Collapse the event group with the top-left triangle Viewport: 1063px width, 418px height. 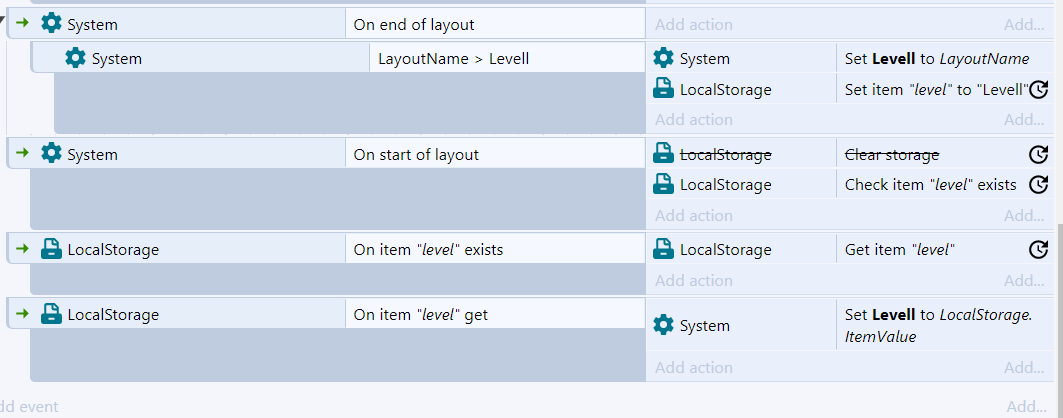[x=3, y=19]
